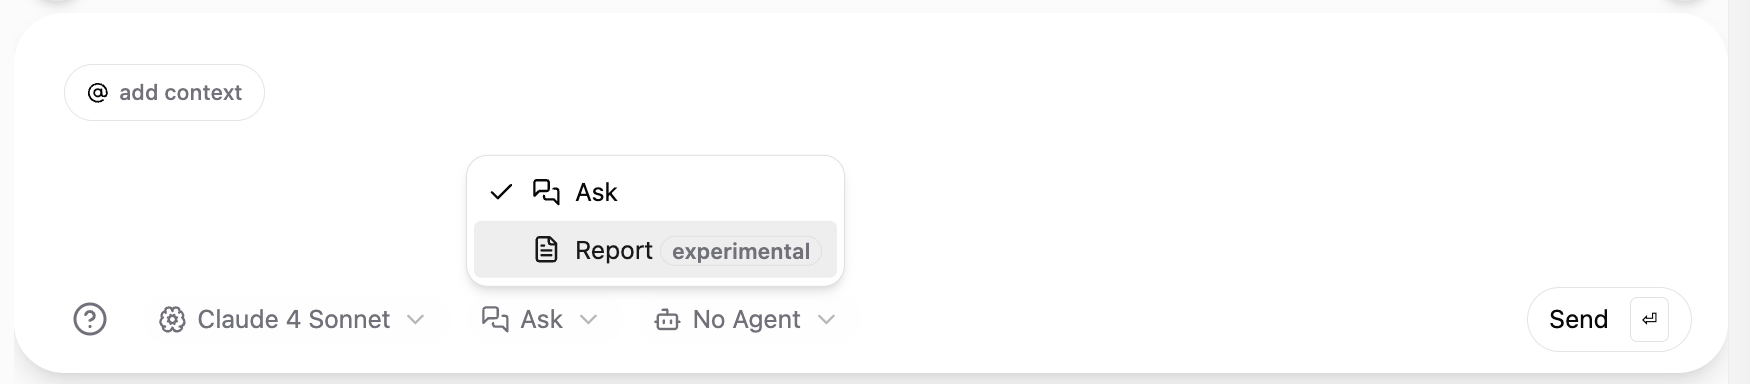1750x384 pixels.
Task: Open the No Agent dropdown chevron
Action: [x=826, y=320]
